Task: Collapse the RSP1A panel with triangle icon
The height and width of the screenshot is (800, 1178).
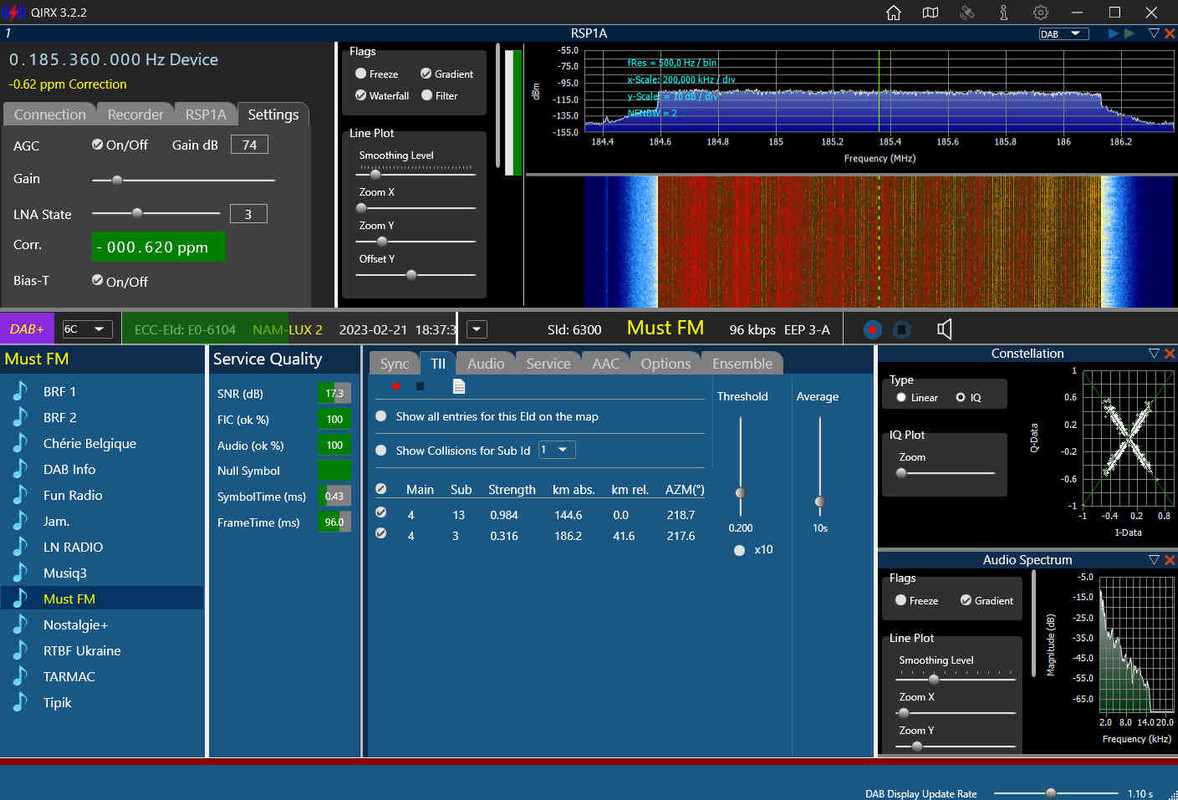Action: coord(1154,34)
